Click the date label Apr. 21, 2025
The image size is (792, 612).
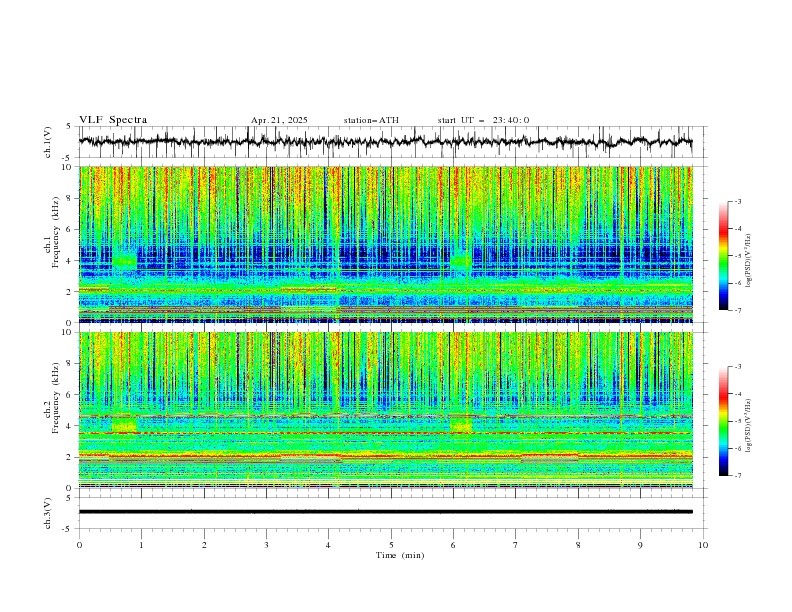coord(279,120)
